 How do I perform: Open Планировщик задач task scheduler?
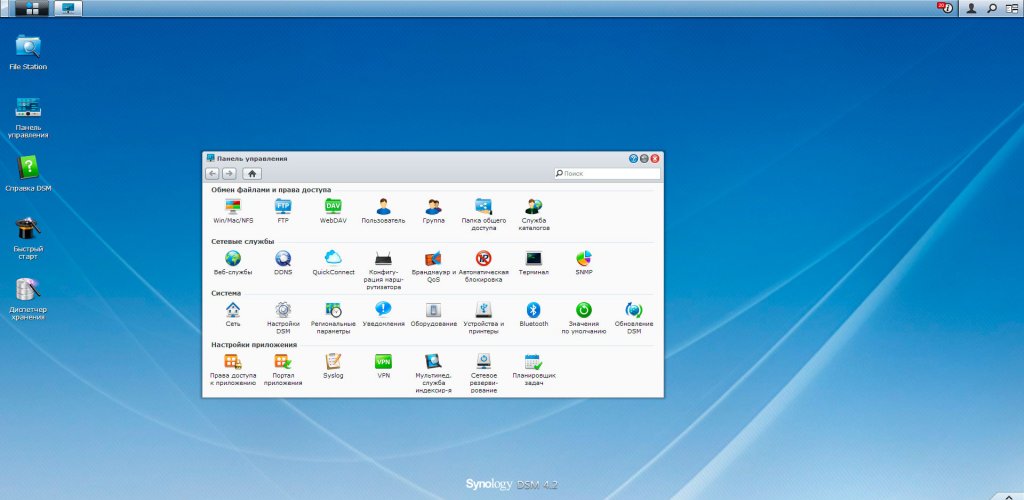[x=533, y=362]
